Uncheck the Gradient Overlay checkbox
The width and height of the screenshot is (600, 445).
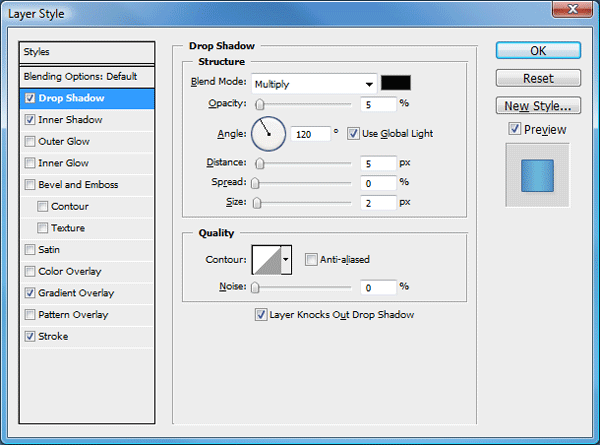[x=30, y=293]
